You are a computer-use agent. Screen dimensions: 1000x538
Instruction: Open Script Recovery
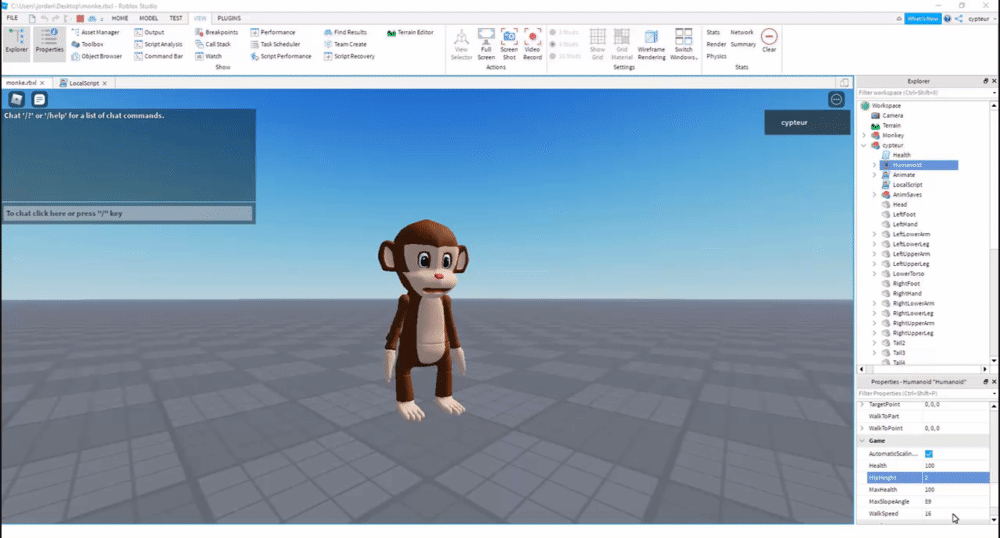click(349, 56)
